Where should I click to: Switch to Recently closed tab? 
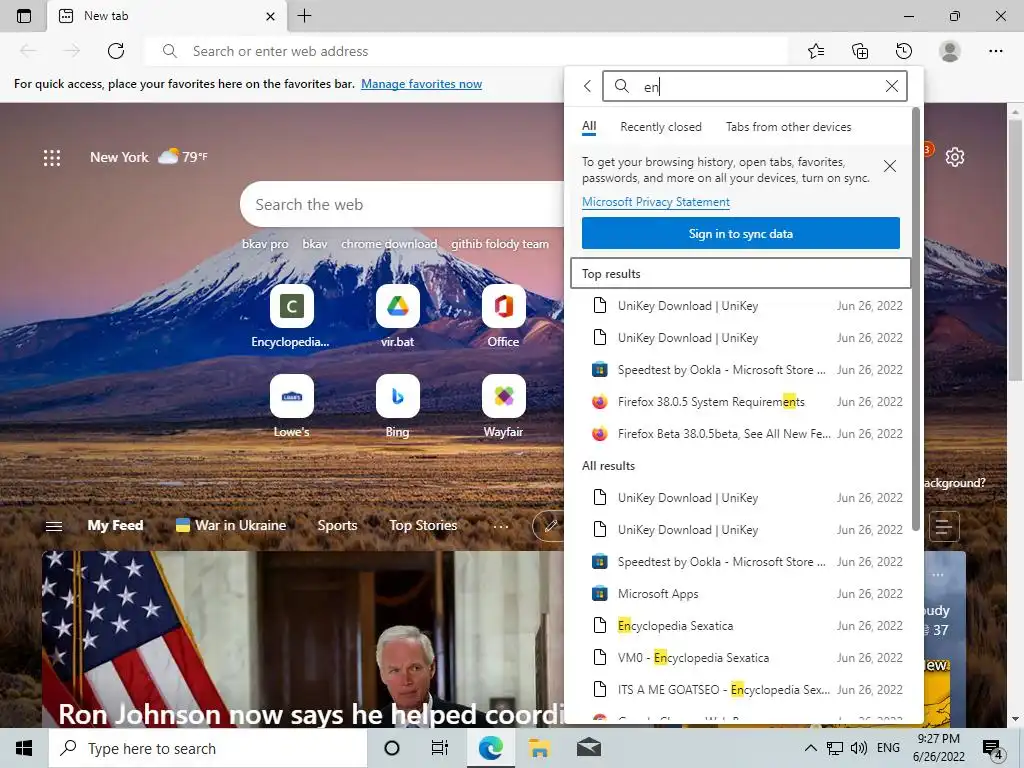point(661,127)
